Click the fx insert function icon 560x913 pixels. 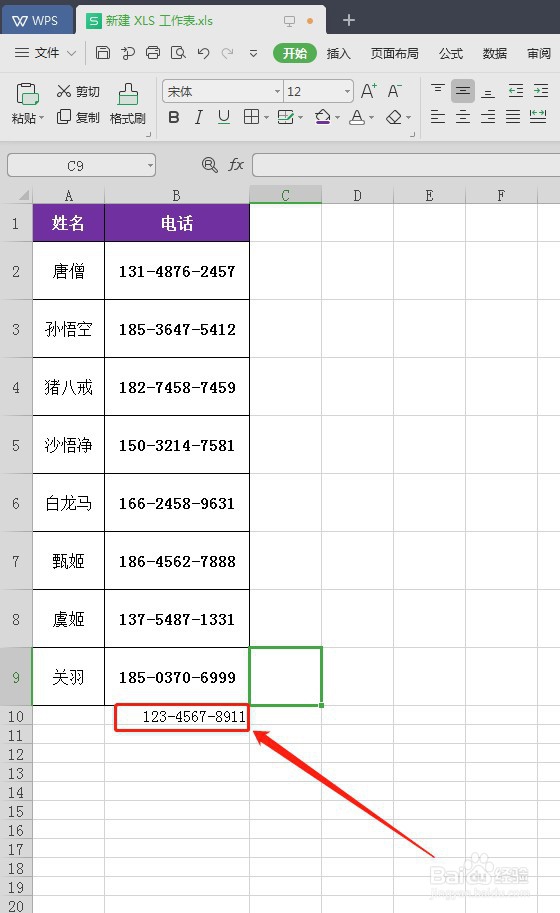(236, 165)
